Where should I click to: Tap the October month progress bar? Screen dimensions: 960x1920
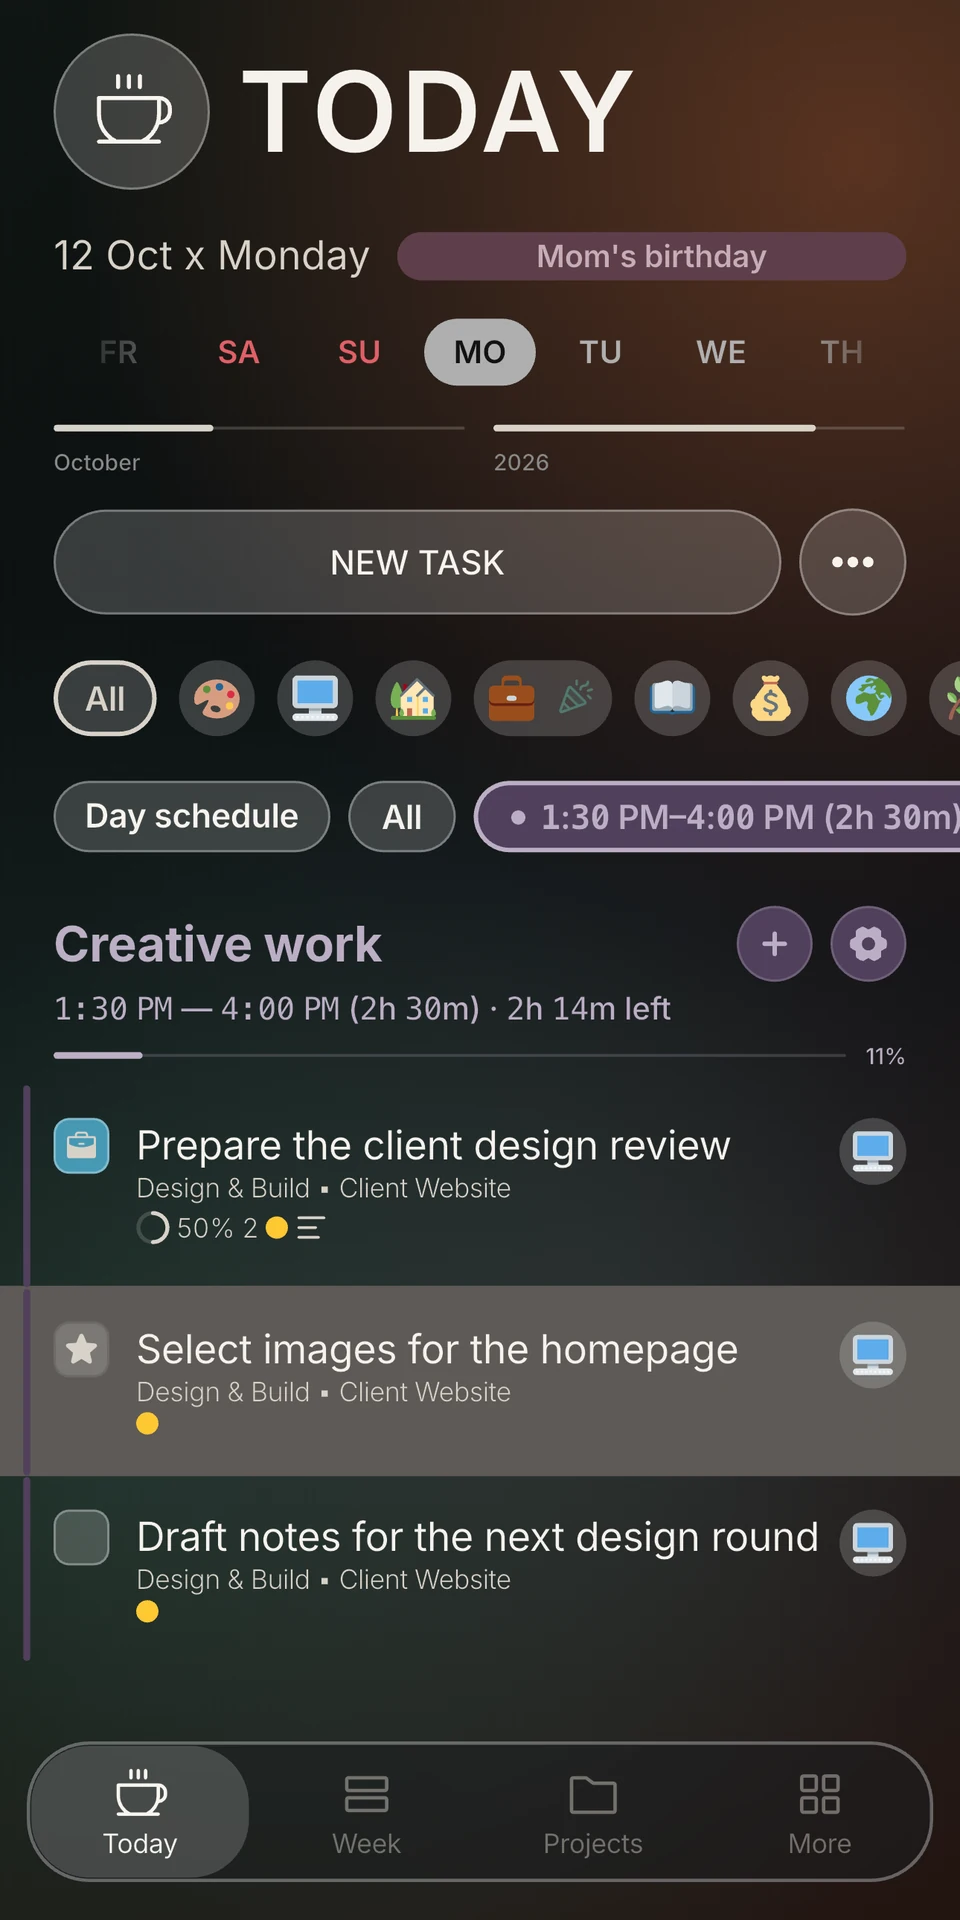point(259,428)
